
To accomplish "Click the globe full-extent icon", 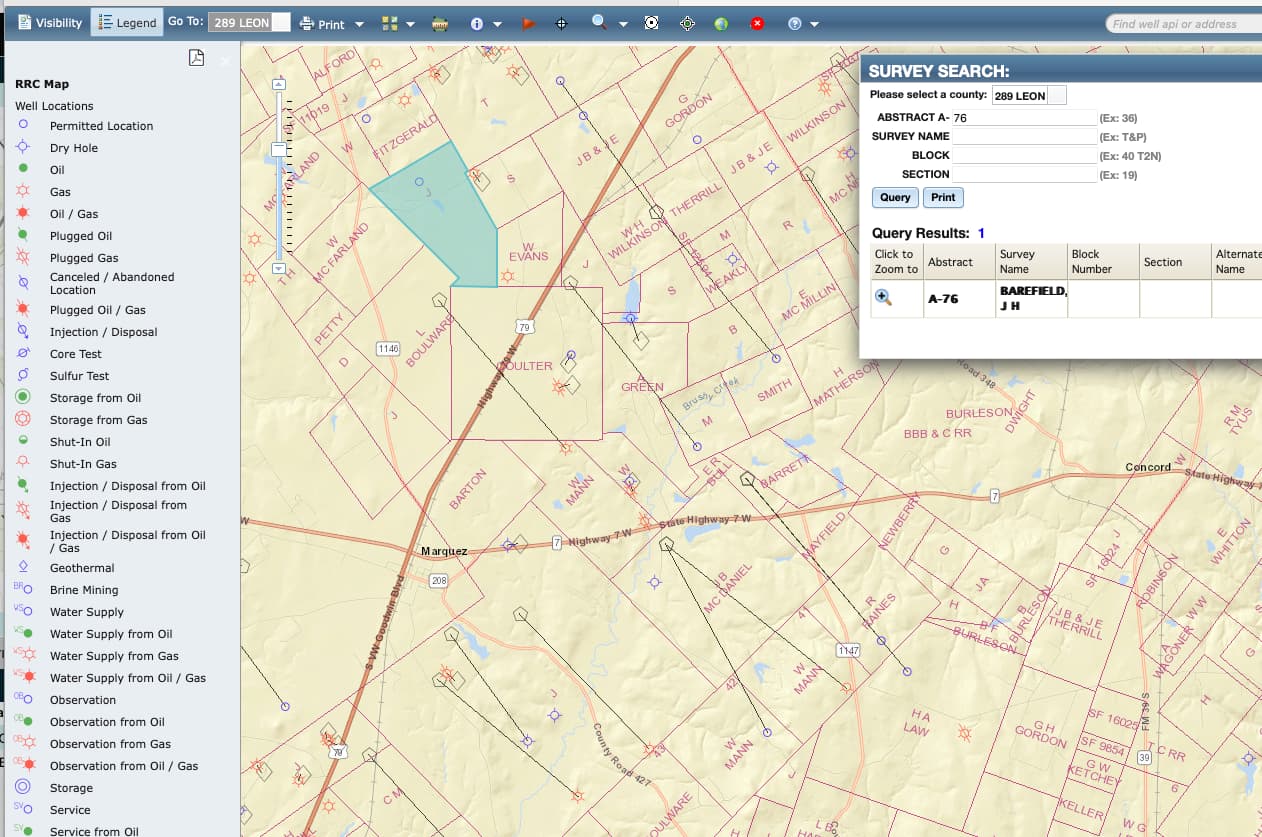I will pos(721,23).
